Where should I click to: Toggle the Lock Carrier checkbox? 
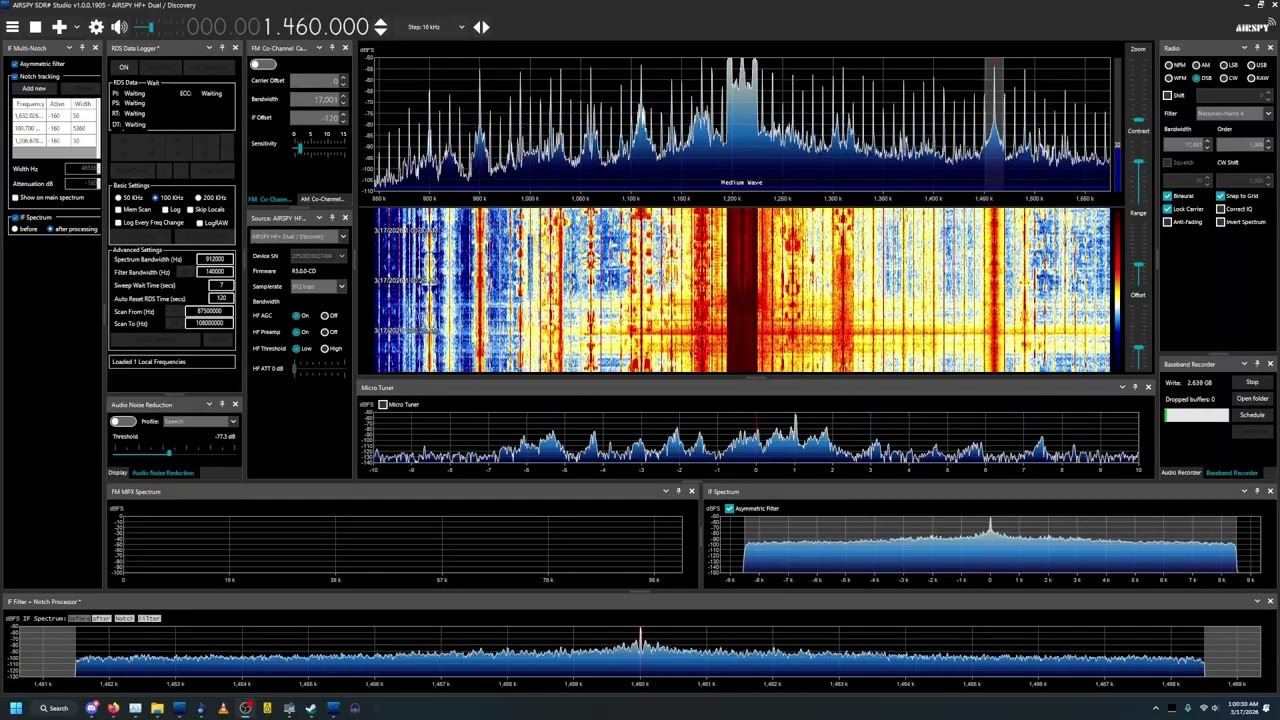pyautogui.click(x=1167, y=209)
